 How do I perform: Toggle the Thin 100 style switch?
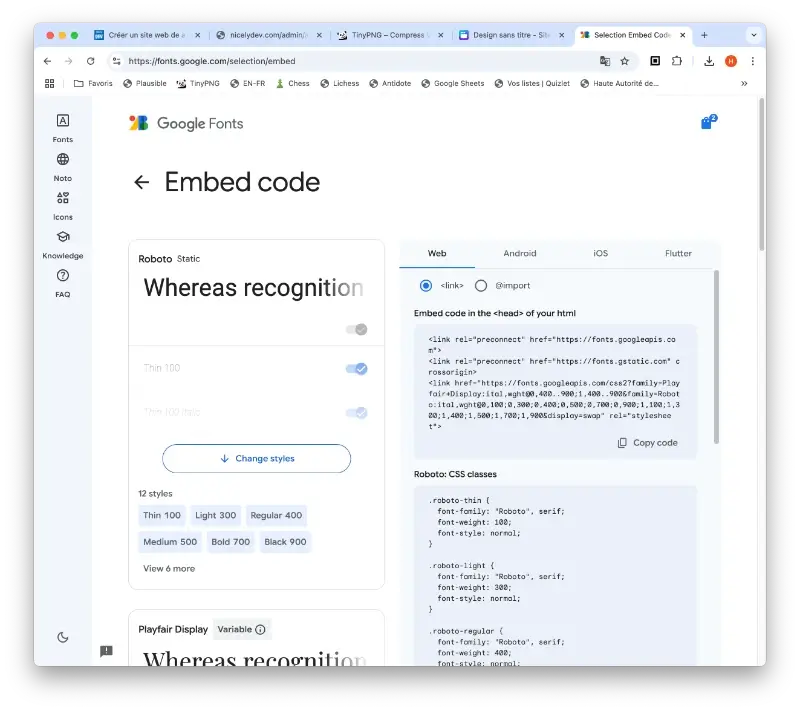coord(357,369)
